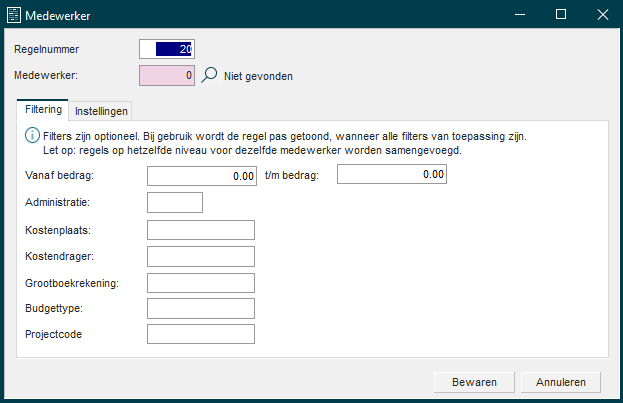Focus the Budgettype input field
Image resolution: width=623 pixels, height=403 pixels.
201,308
